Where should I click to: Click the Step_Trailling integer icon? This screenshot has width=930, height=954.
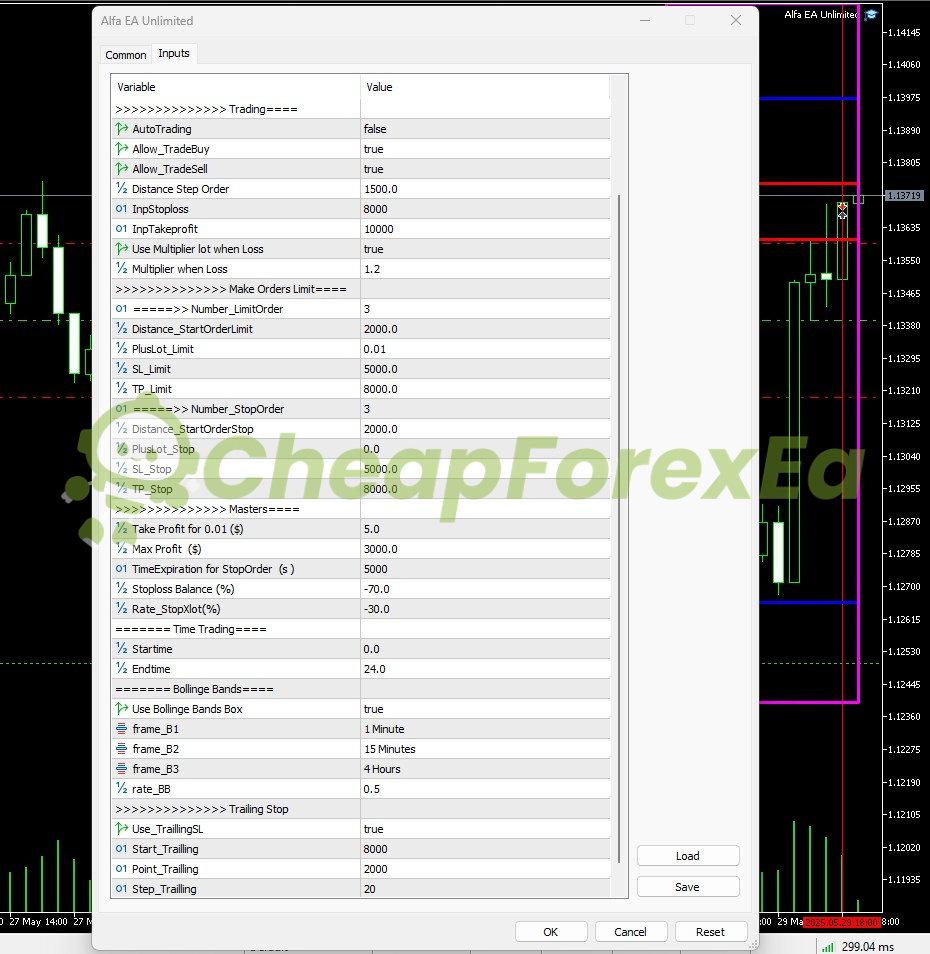click(122, 889)
